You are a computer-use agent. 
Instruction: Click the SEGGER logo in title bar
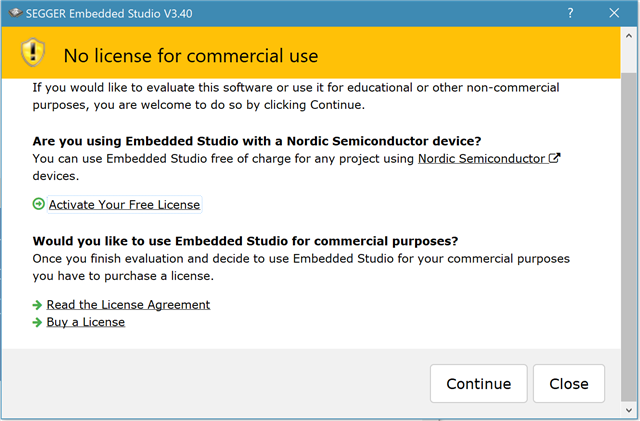[15, 13]
